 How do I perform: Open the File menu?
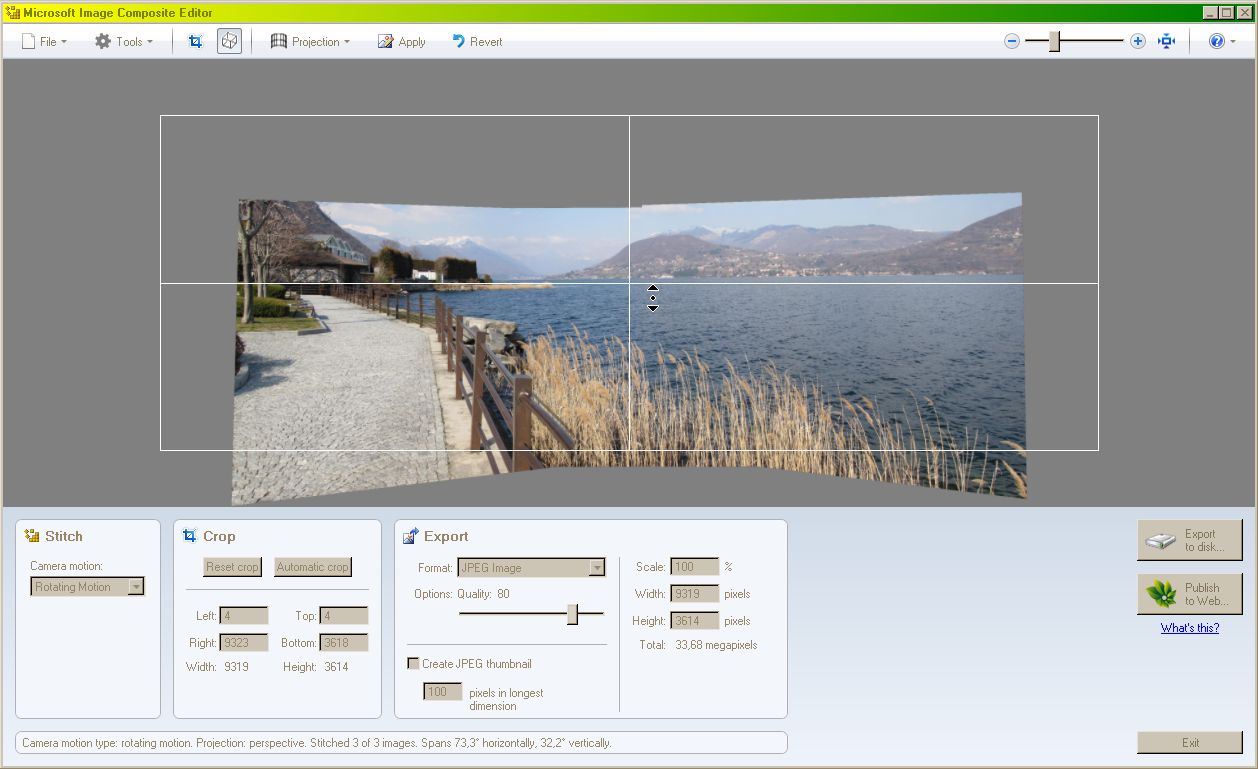click(44, 41)
